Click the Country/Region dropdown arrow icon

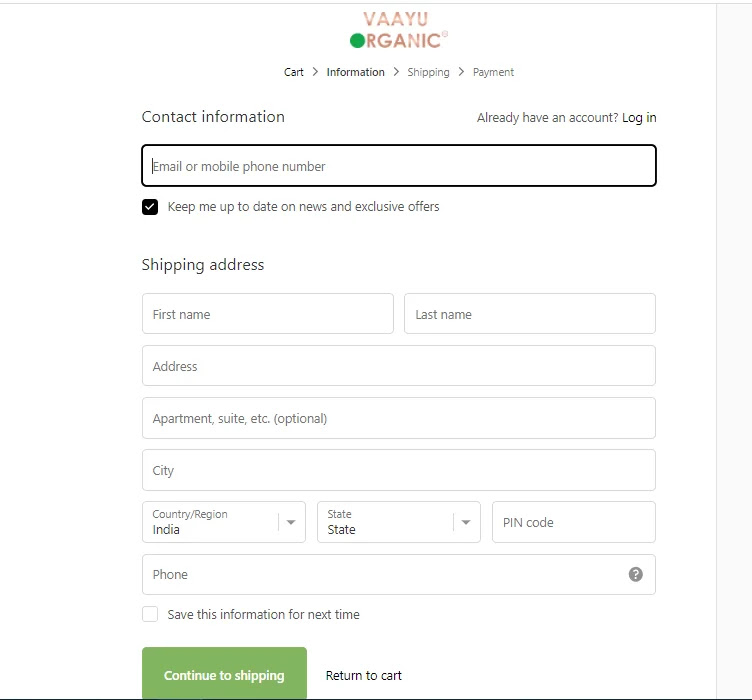click(291, 522)
